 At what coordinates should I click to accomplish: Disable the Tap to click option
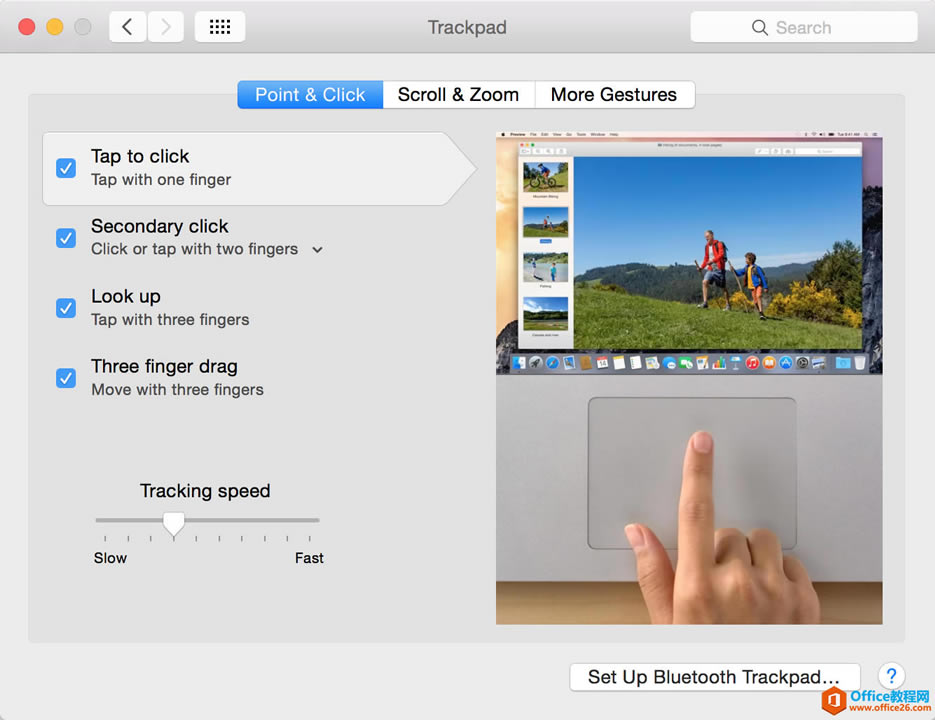65,168
